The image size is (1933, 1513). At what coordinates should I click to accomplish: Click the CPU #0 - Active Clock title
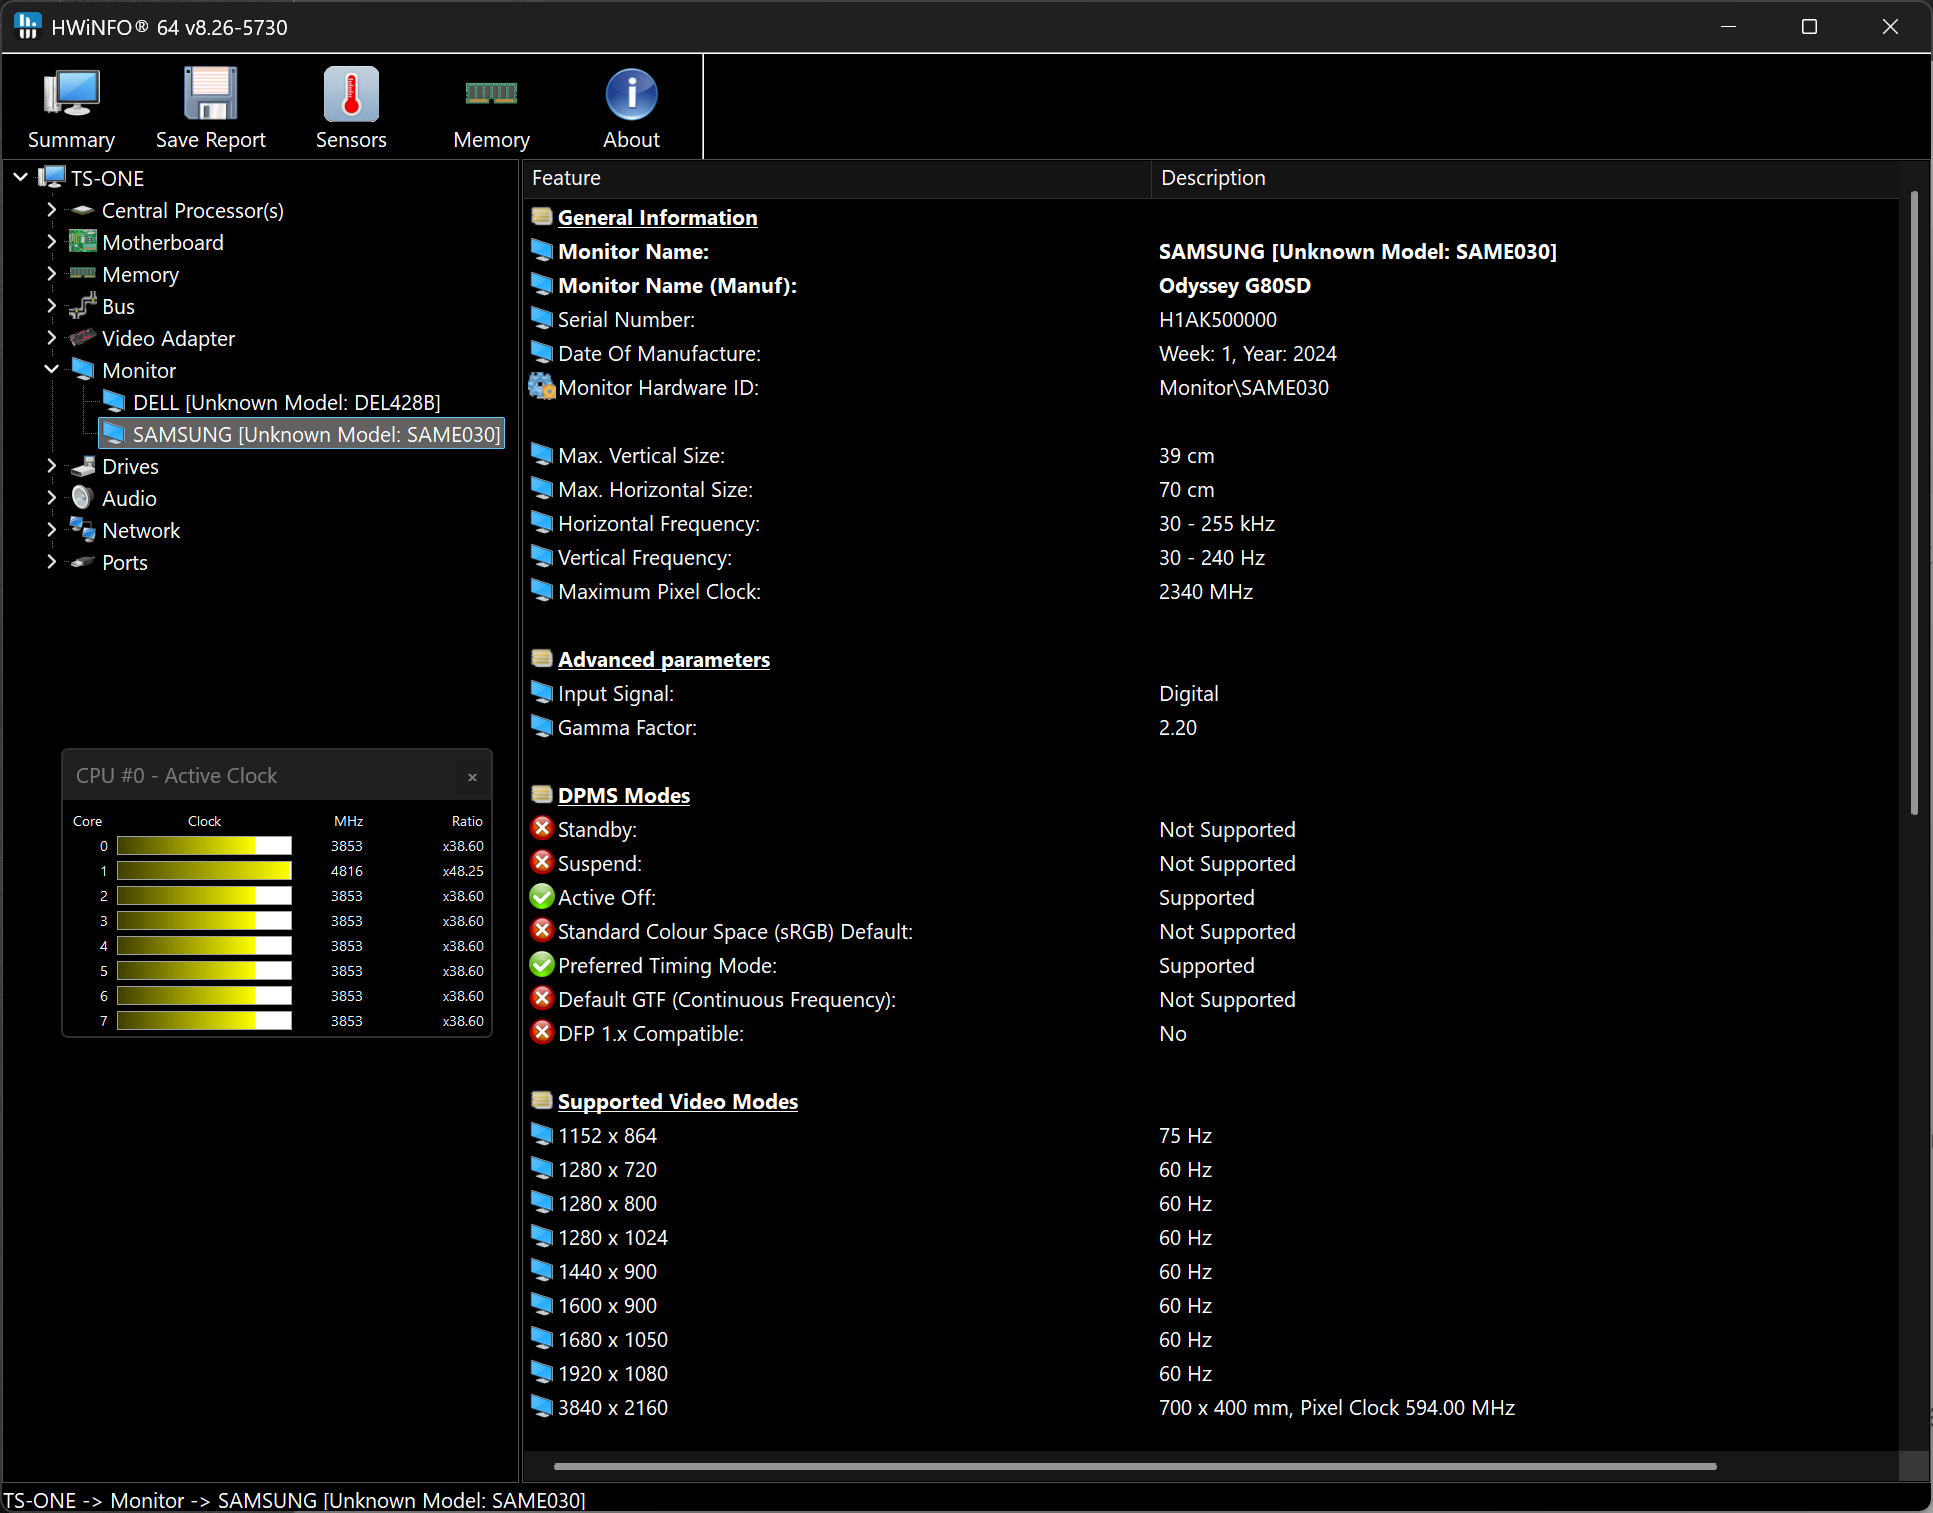tap(176, 776)
